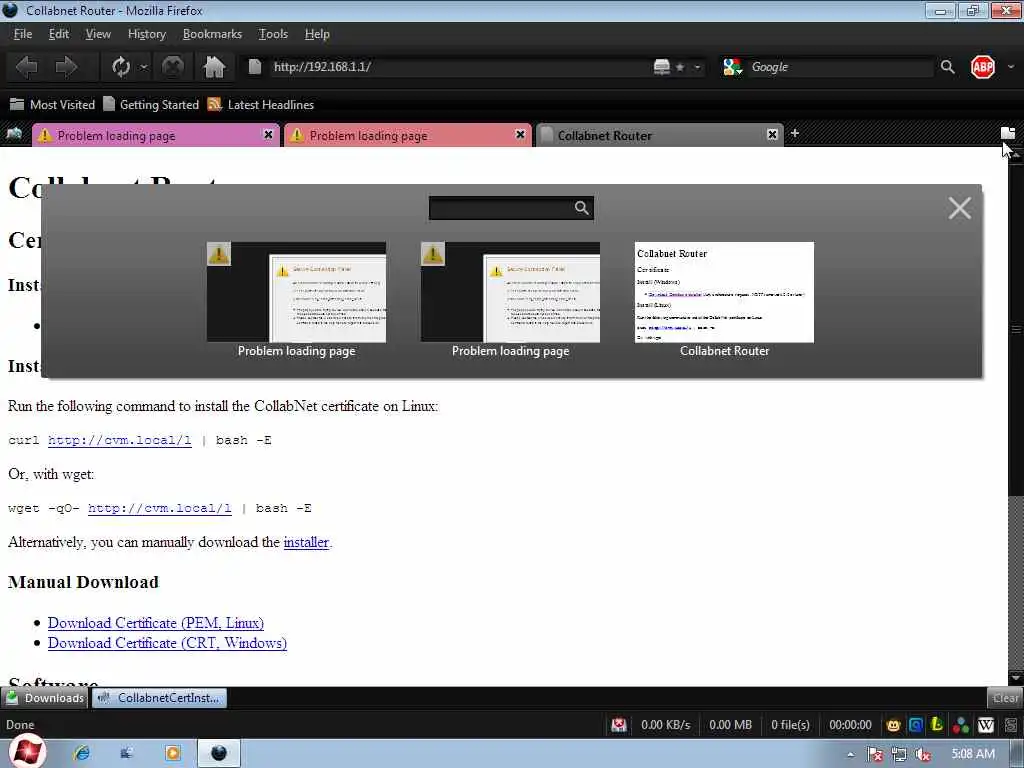Open the media player taskbar icon
This screenshot has height=768, width=1024.
point(173,754)
